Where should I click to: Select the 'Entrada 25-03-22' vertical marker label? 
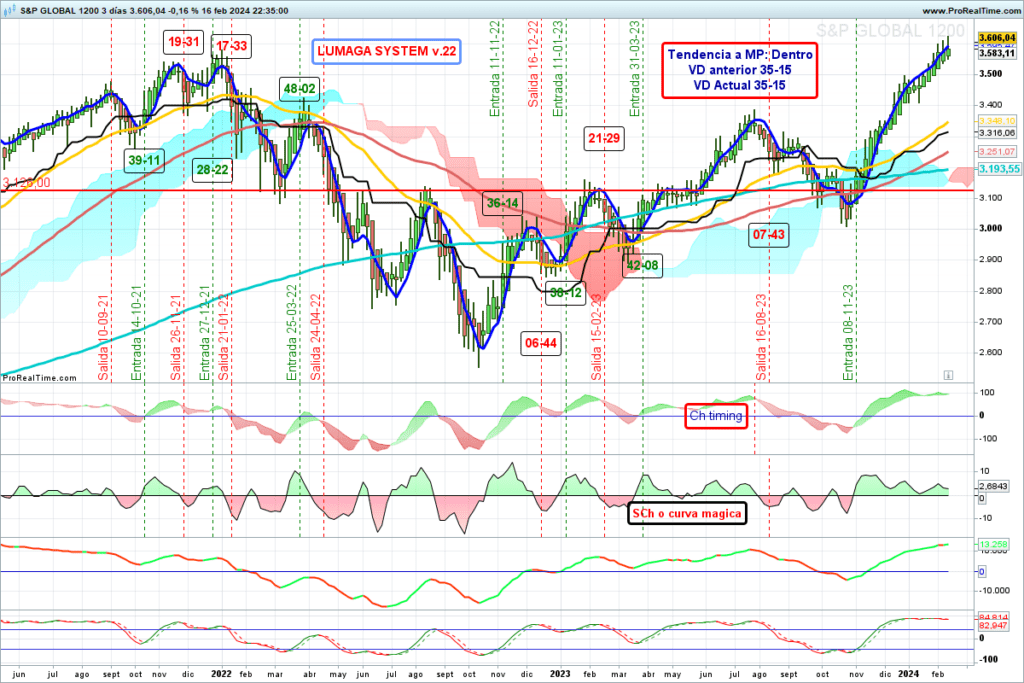tap(292, 333)
